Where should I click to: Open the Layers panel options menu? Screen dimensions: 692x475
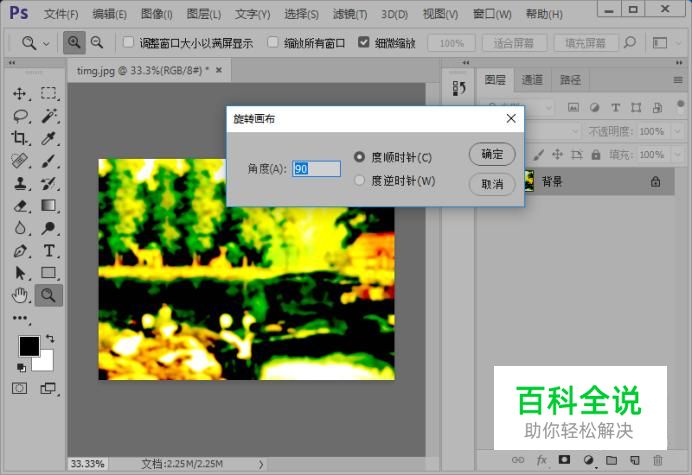click(x=678, y=80)
